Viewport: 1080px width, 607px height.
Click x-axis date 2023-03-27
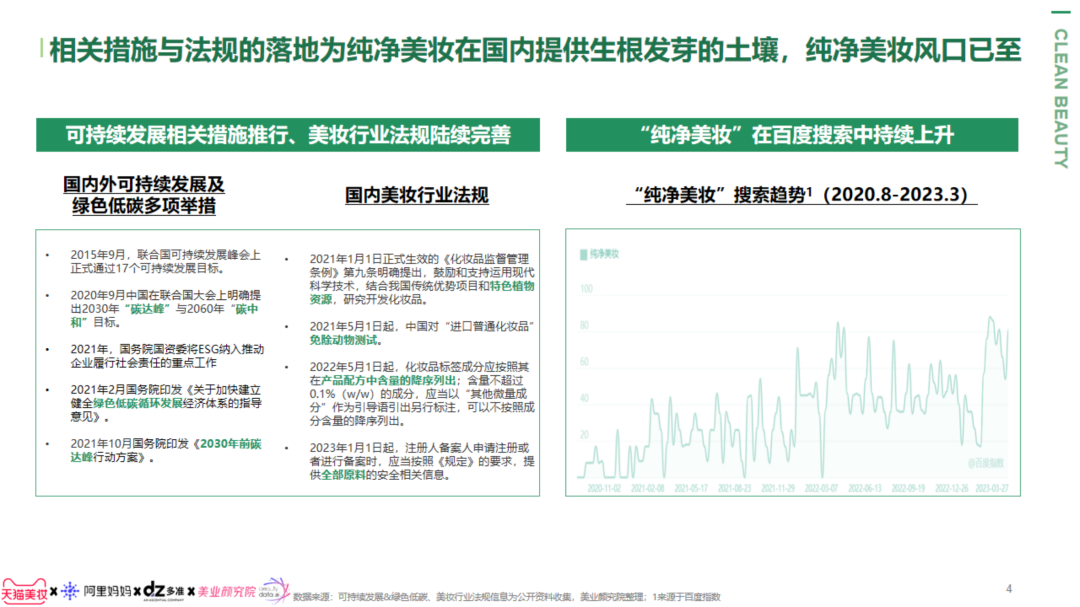click(992, 488)
